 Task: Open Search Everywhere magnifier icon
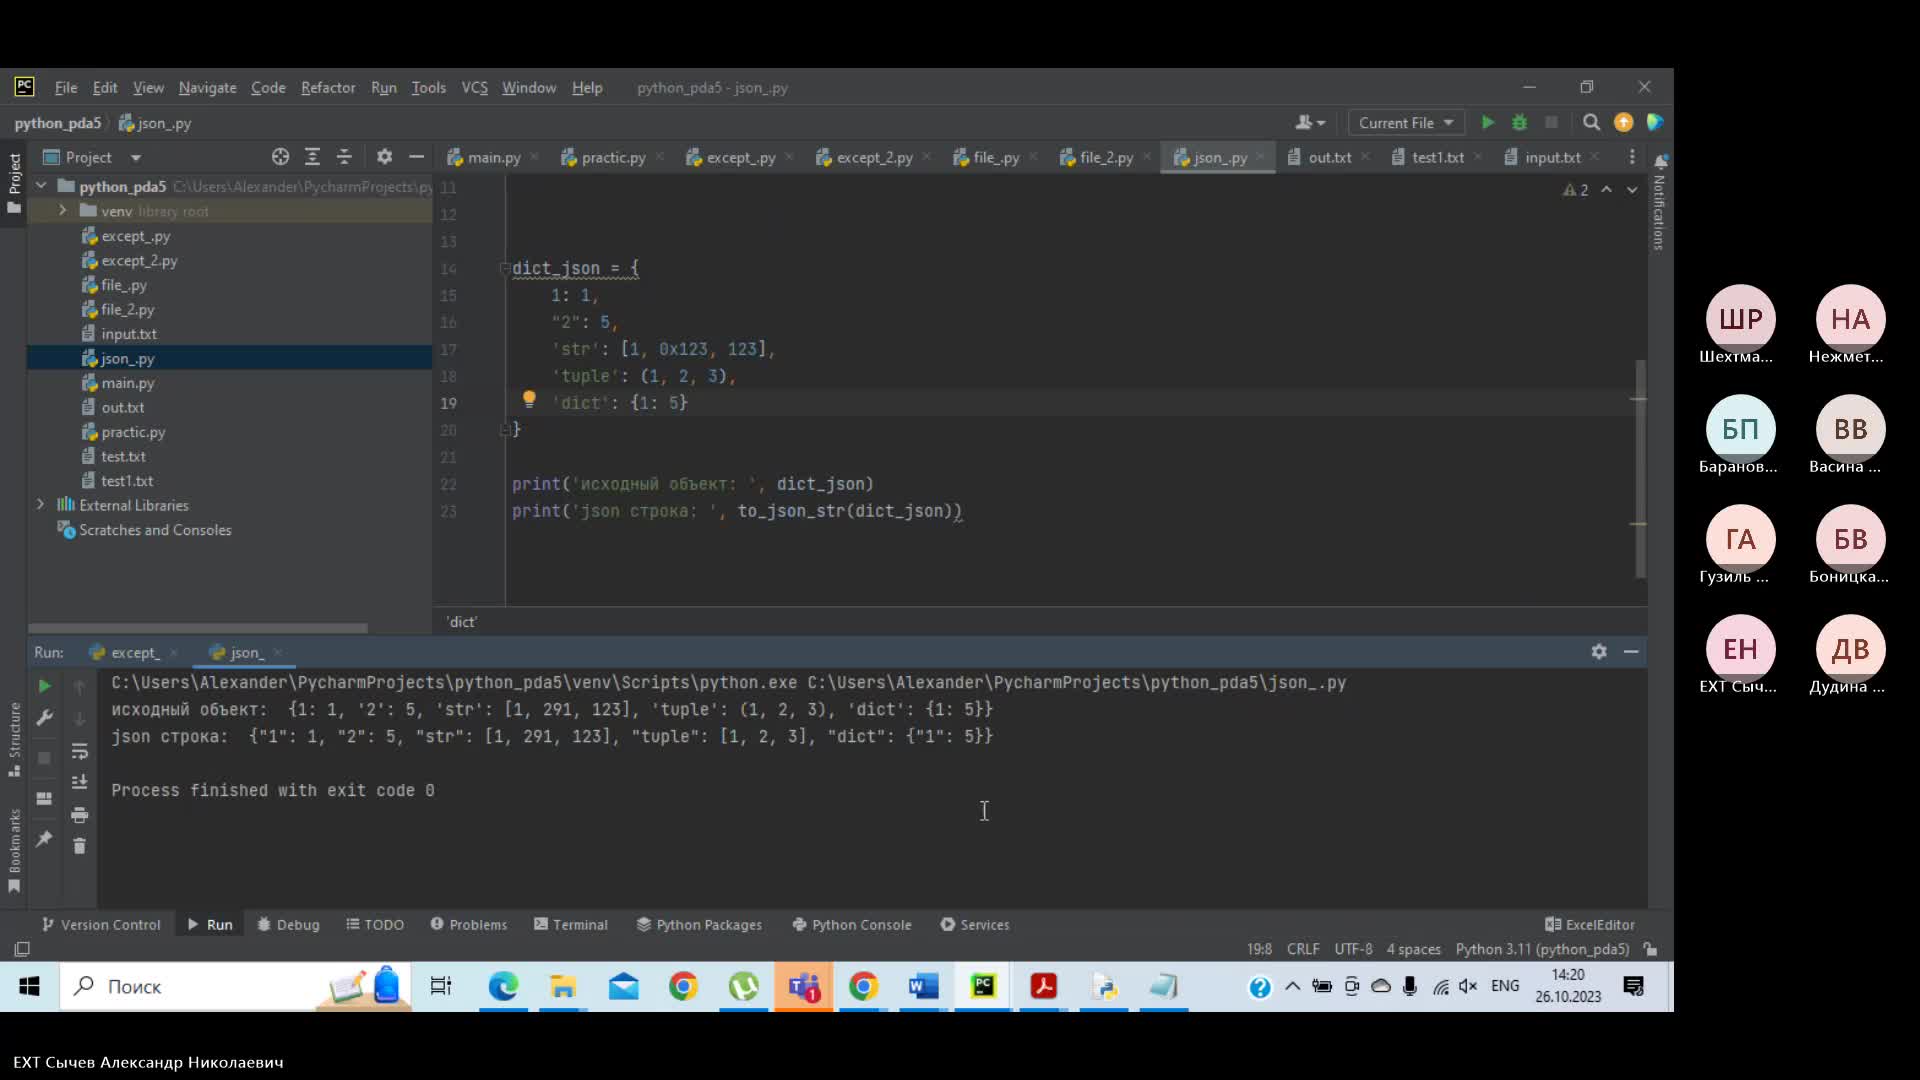pos(1591,123)
